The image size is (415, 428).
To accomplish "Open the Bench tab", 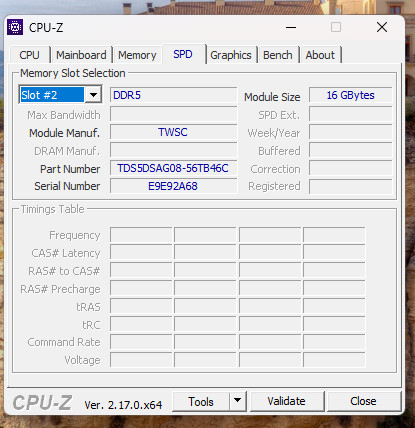I will click(278, 55).
